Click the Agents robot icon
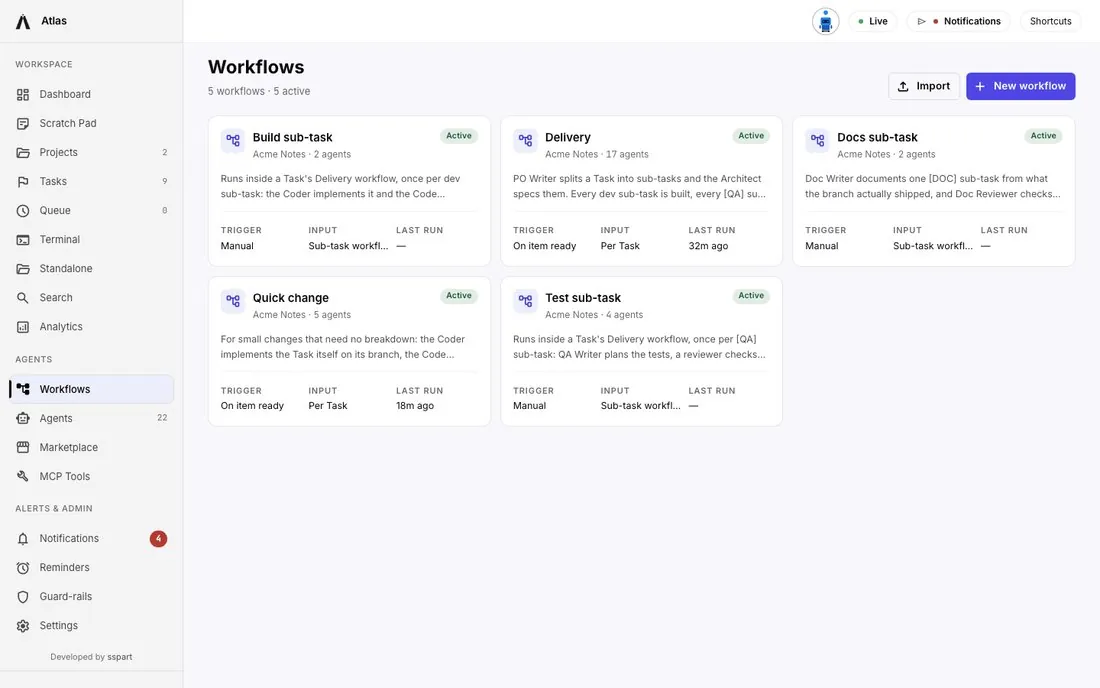1100x688 pixels. [x=23, y=419]
